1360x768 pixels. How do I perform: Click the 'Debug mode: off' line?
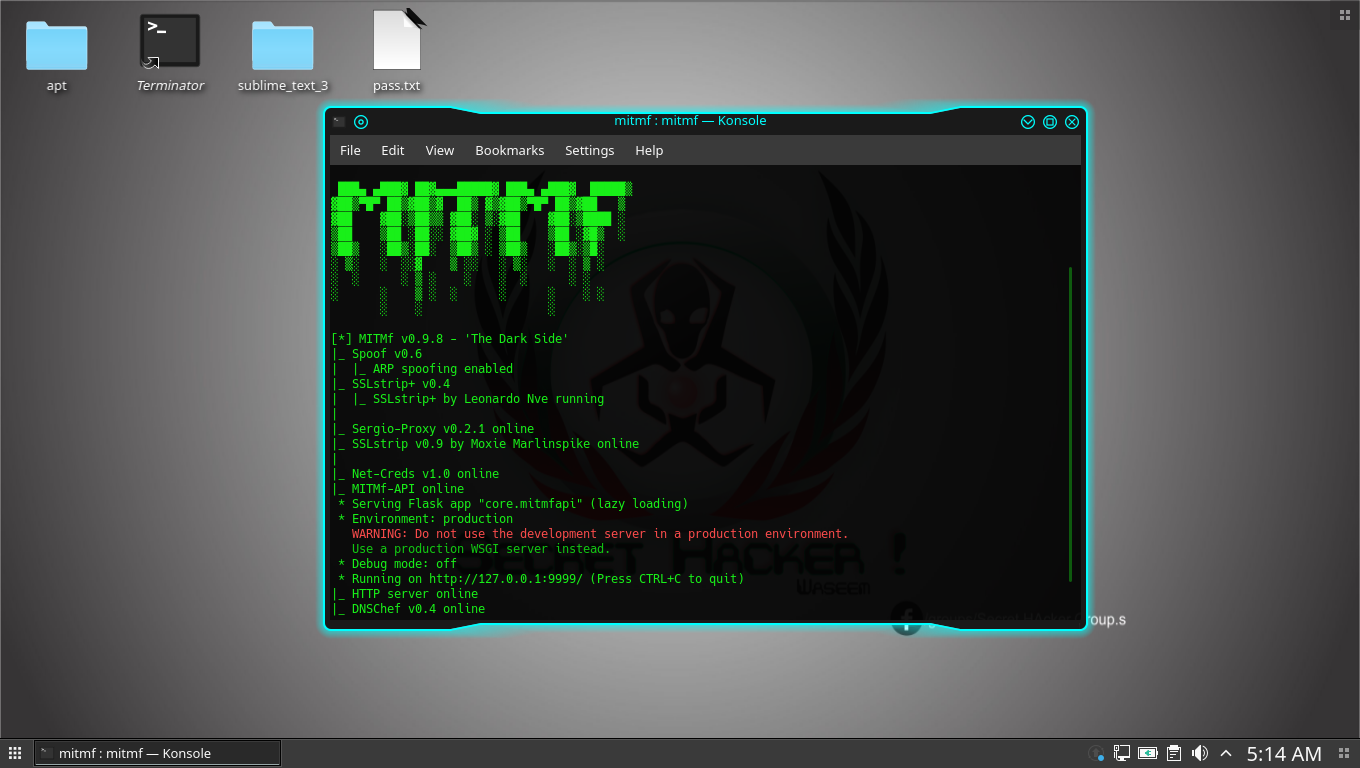[x=397, y=564]
